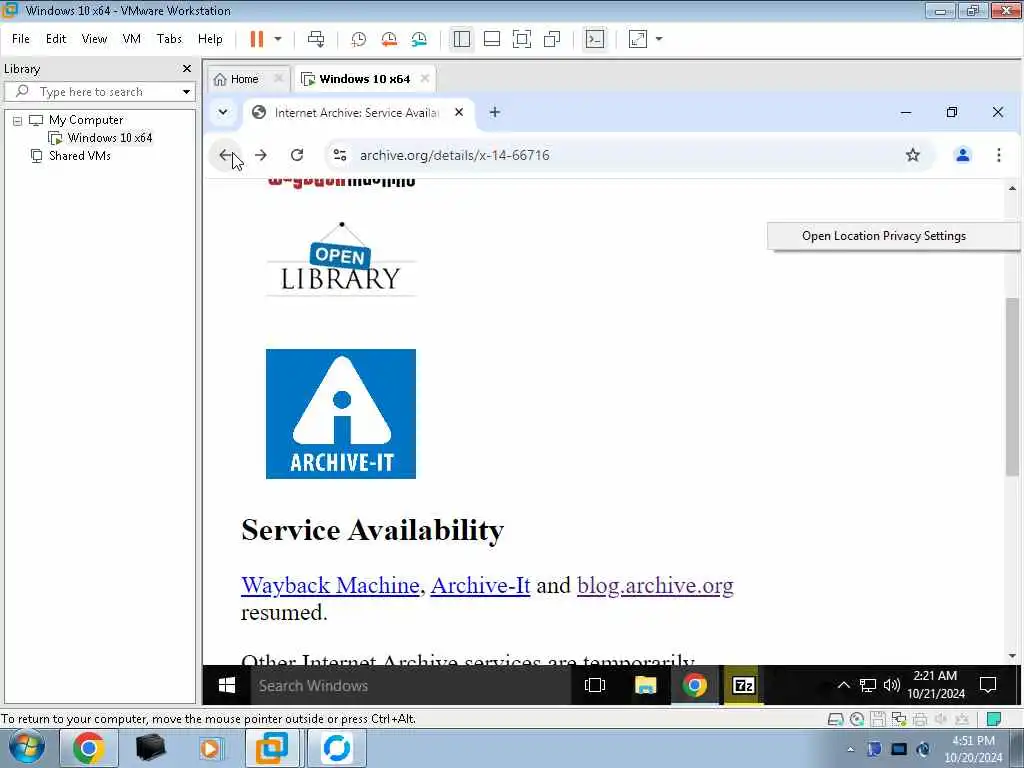Toggle the library sidebar view icon
This screenshot has width=1024, height=768.
pos(462,39)
